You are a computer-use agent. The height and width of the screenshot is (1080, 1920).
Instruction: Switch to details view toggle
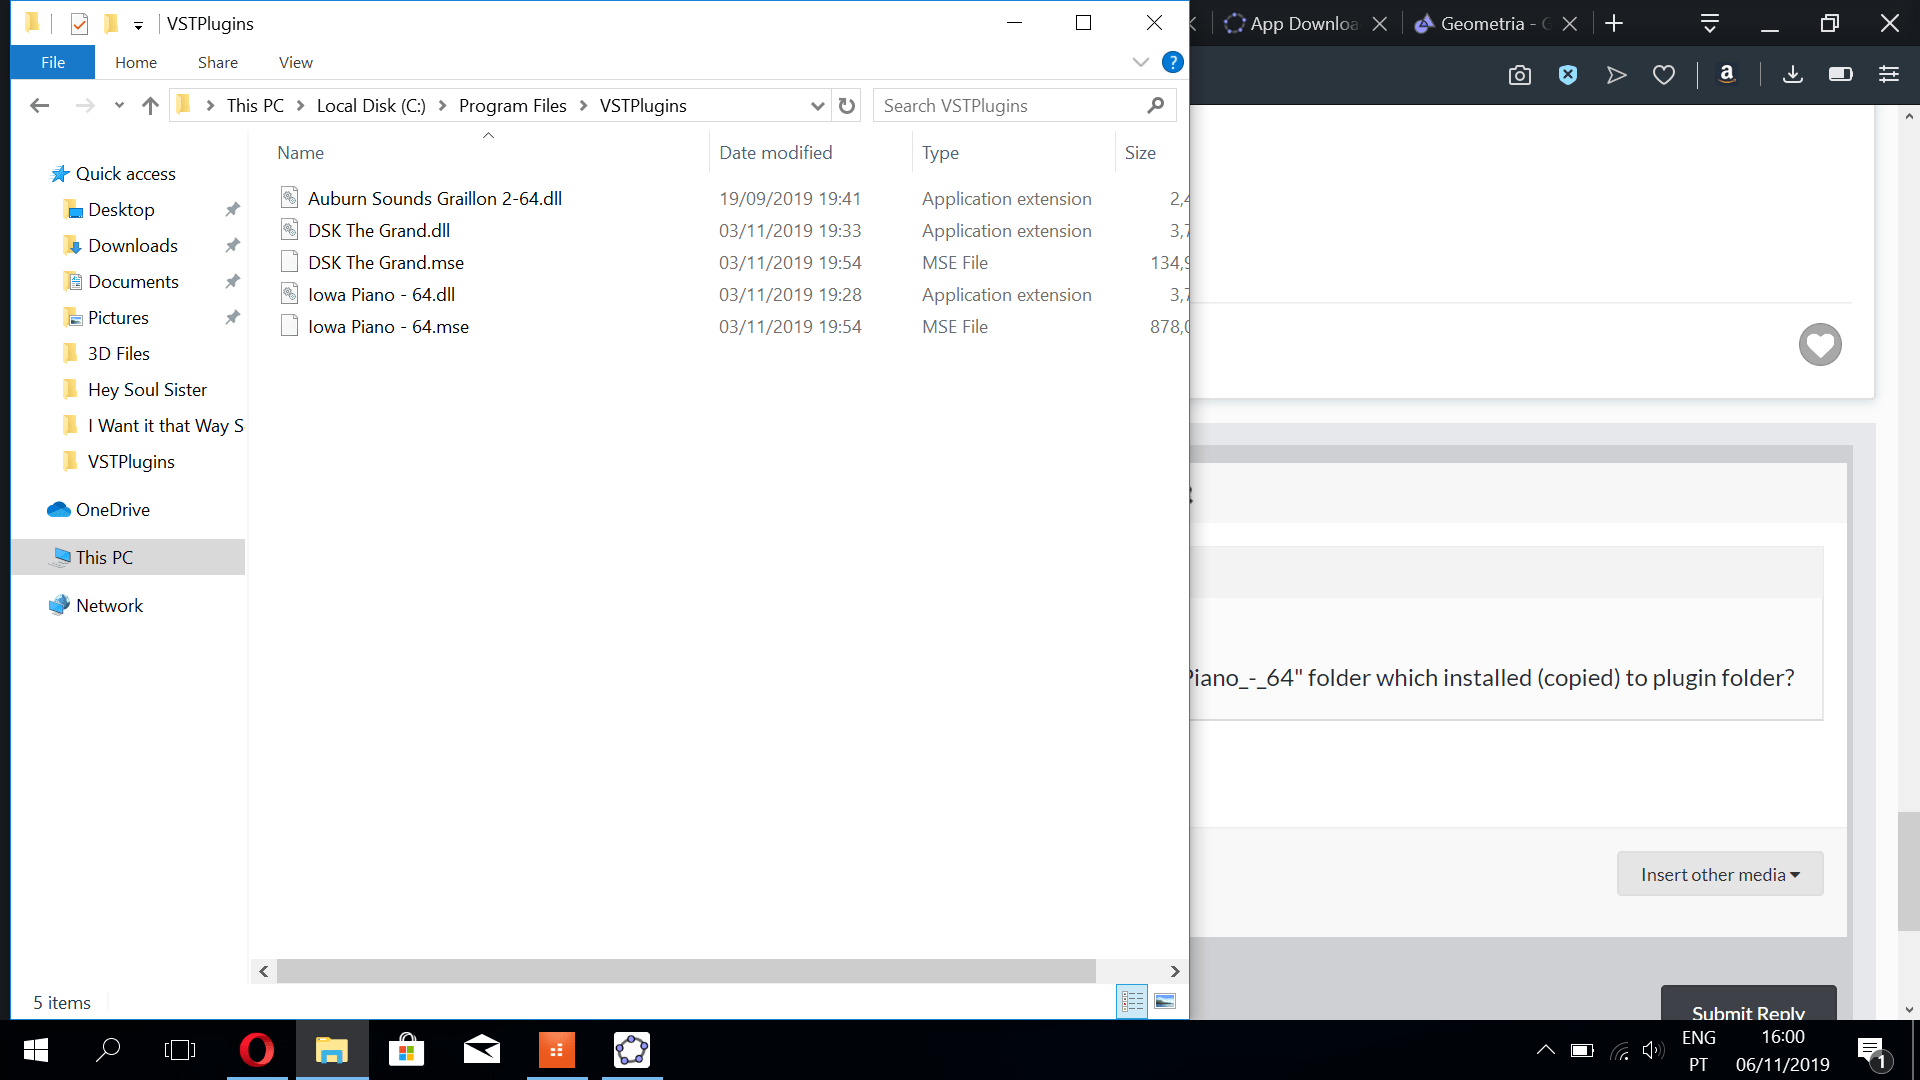[x=1132, y=1001]
